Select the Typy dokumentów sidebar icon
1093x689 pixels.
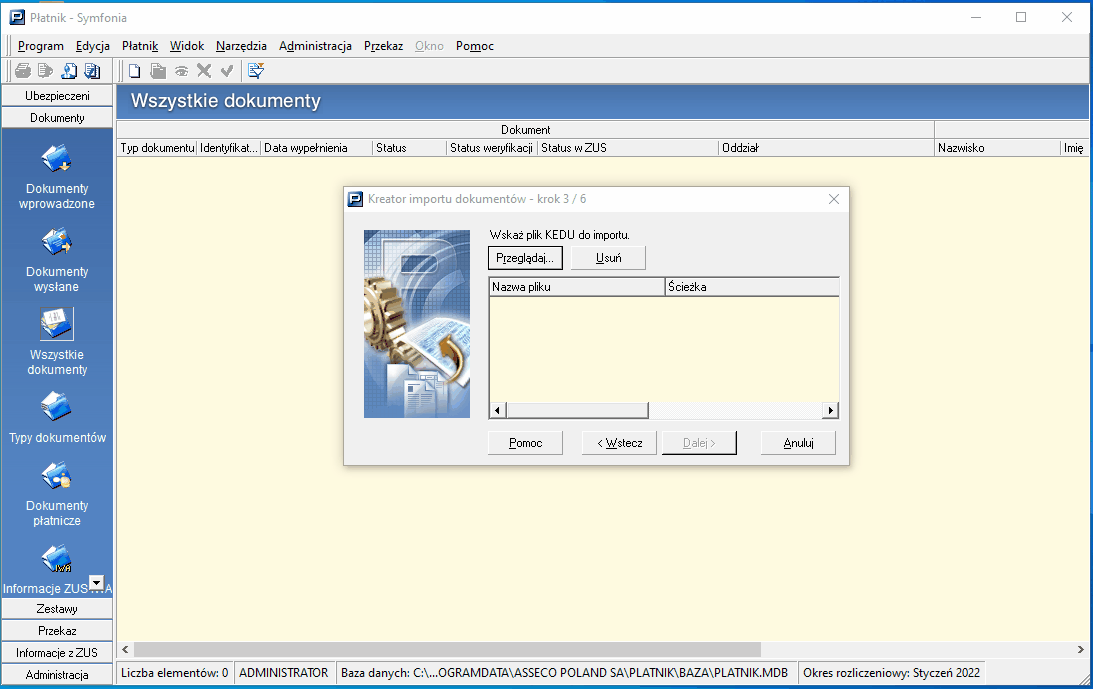56,407
